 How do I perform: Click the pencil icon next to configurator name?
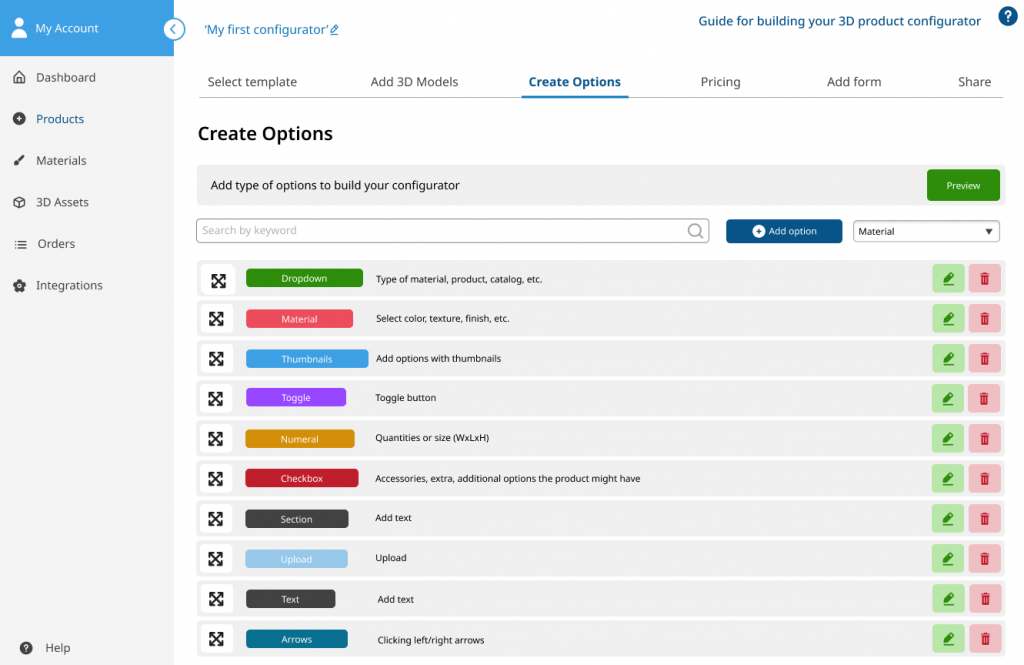click(334, 29)
